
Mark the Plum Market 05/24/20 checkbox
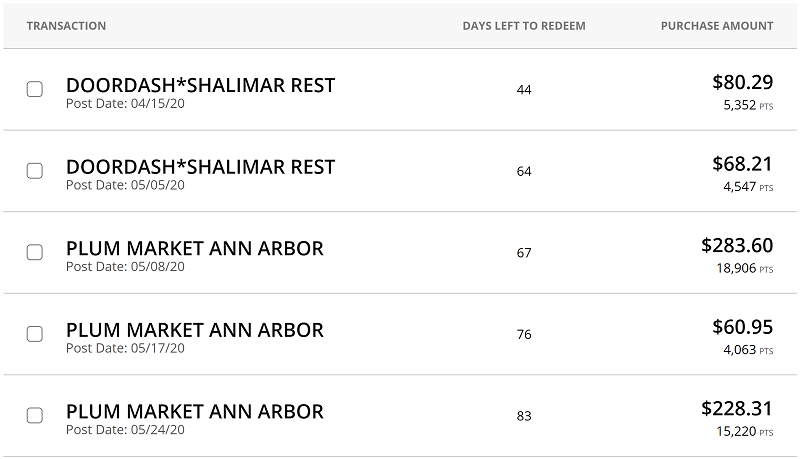pos(35,416)
